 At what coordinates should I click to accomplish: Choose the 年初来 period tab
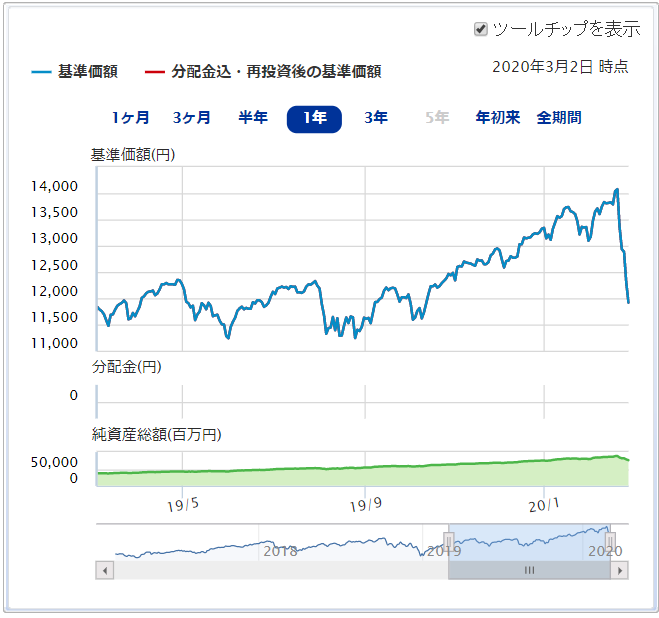pyautogui.click(x=498, y=117)
